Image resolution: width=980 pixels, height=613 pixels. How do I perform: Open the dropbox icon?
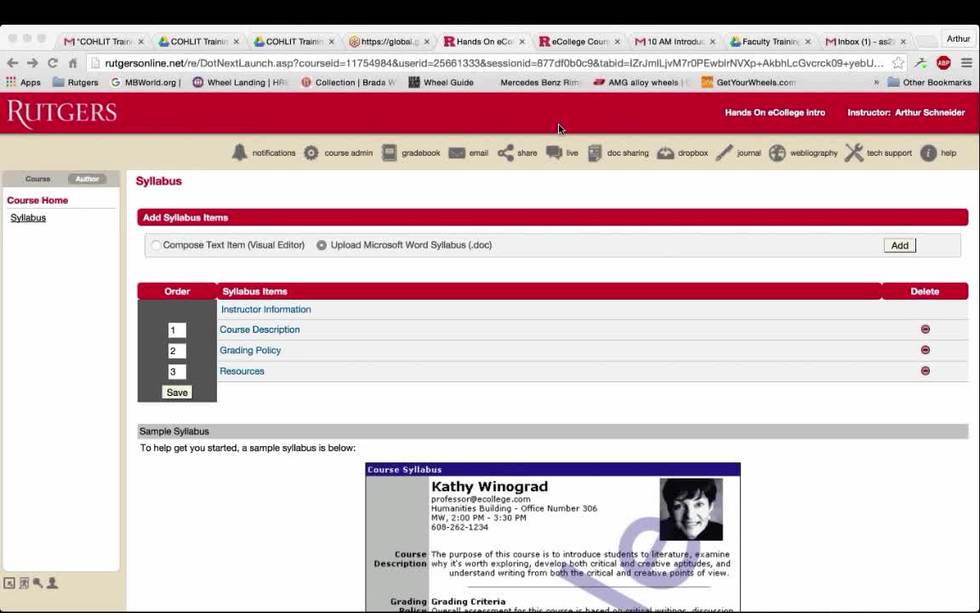(666, 153)
